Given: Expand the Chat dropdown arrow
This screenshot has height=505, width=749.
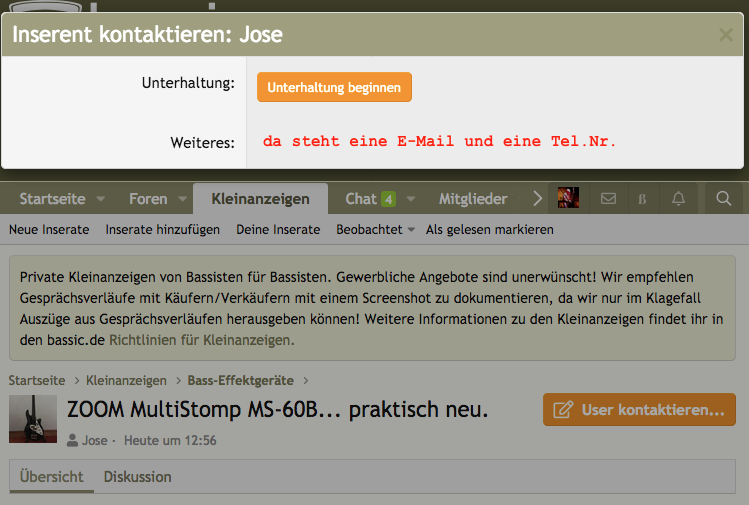Looking at the screenshot, I should 411,199.
